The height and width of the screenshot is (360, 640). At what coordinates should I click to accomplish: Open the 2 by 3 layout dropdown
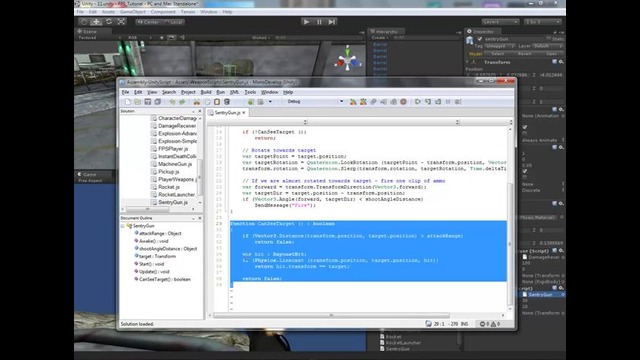542,22
